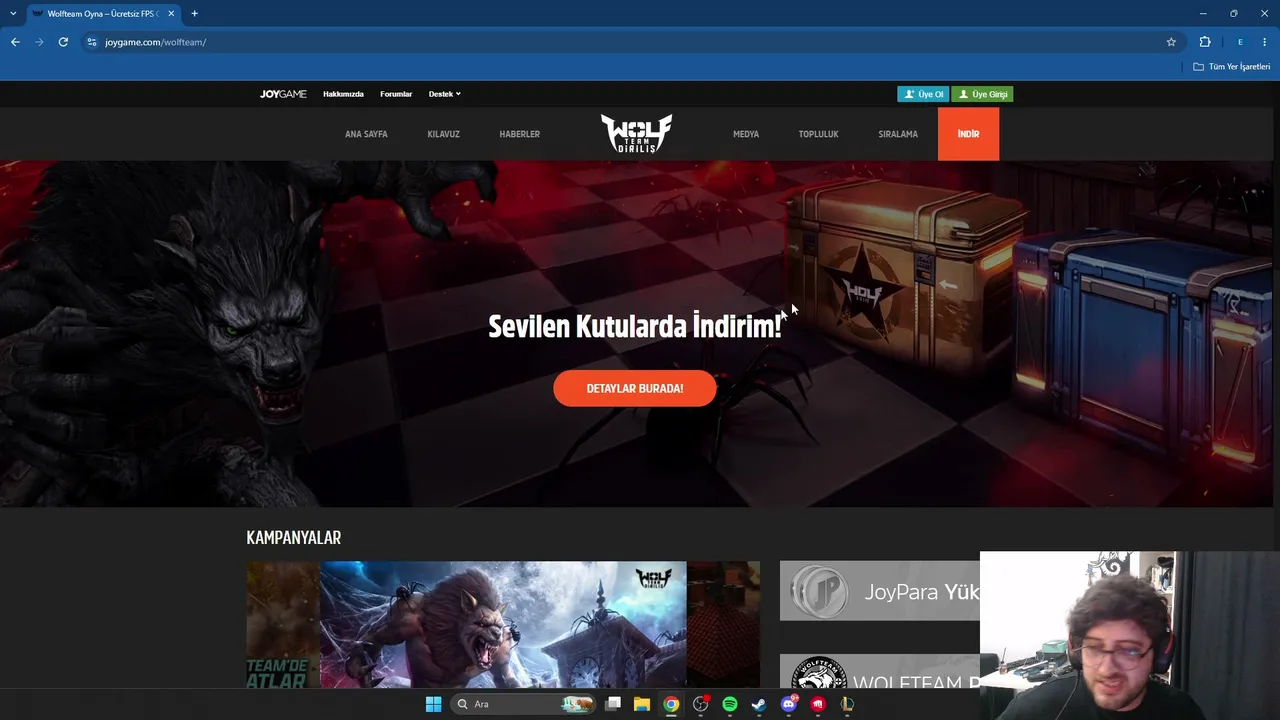Click the JoyGame logo
Viewport: 1280px width, 720px height.
pyautogui.click(x=283, y=94)
